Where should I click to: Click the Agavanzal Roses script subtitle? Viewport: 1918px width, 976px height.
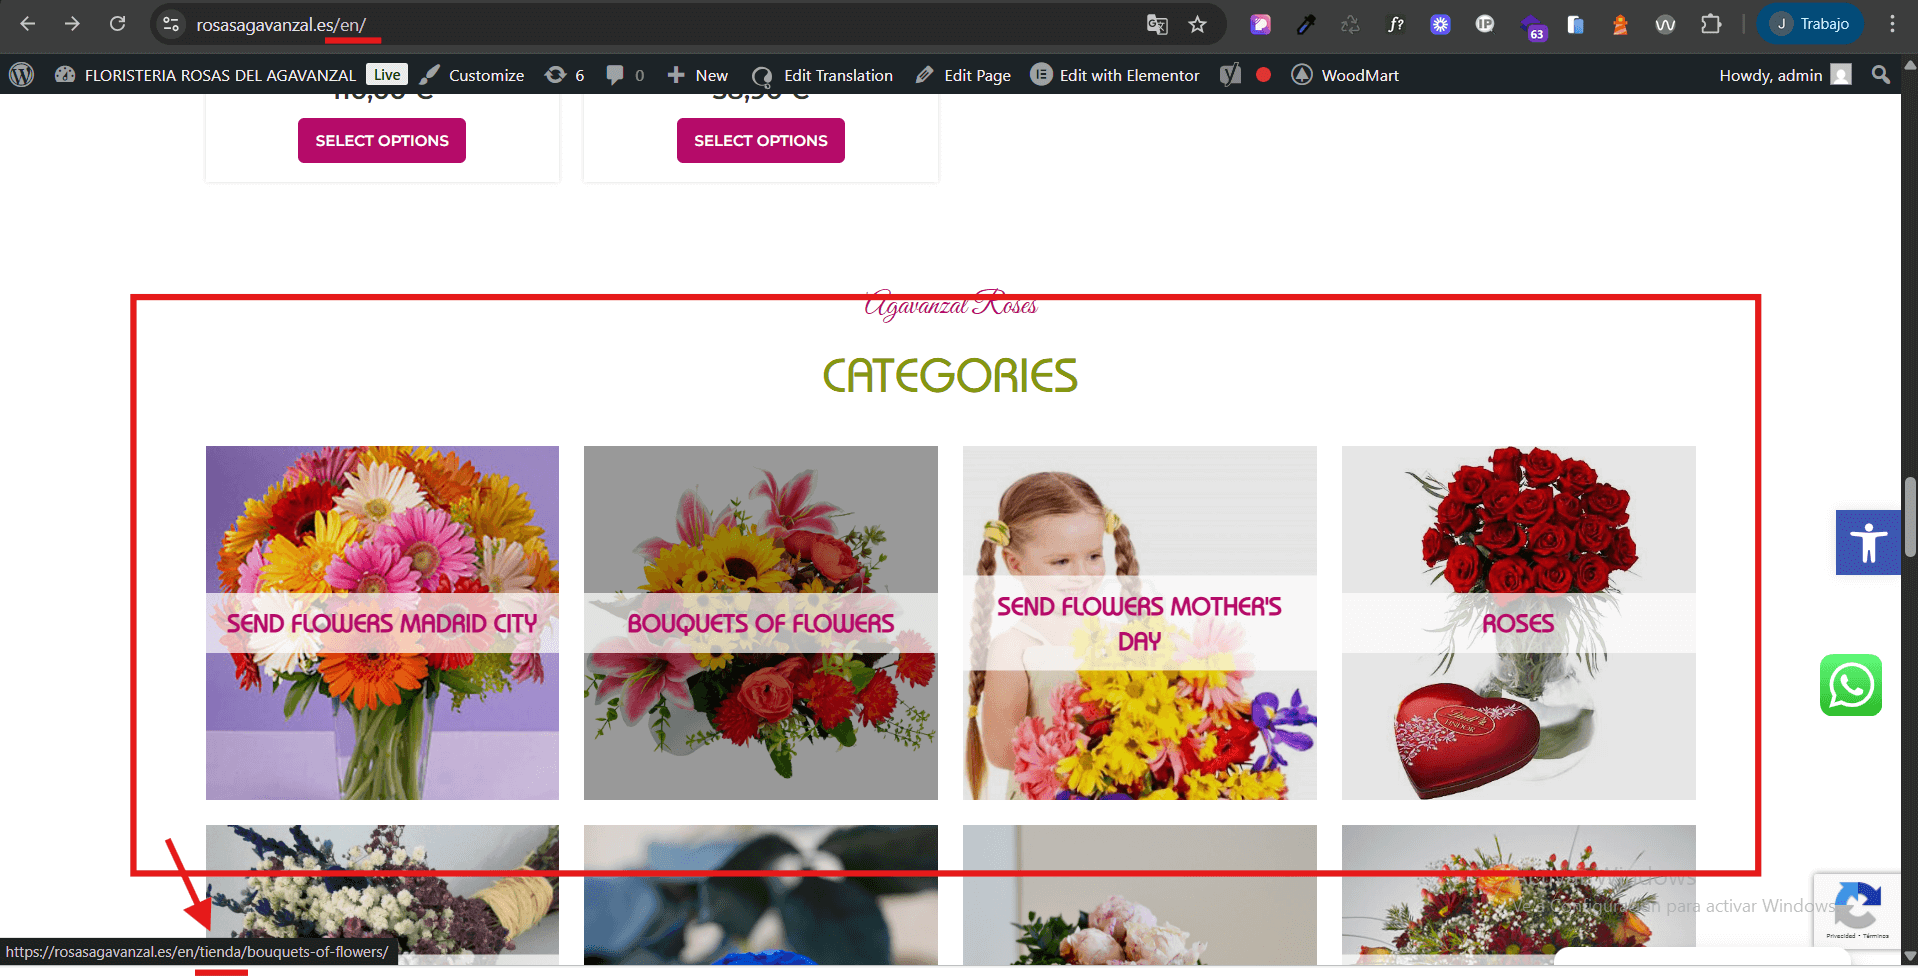point(951,304)
